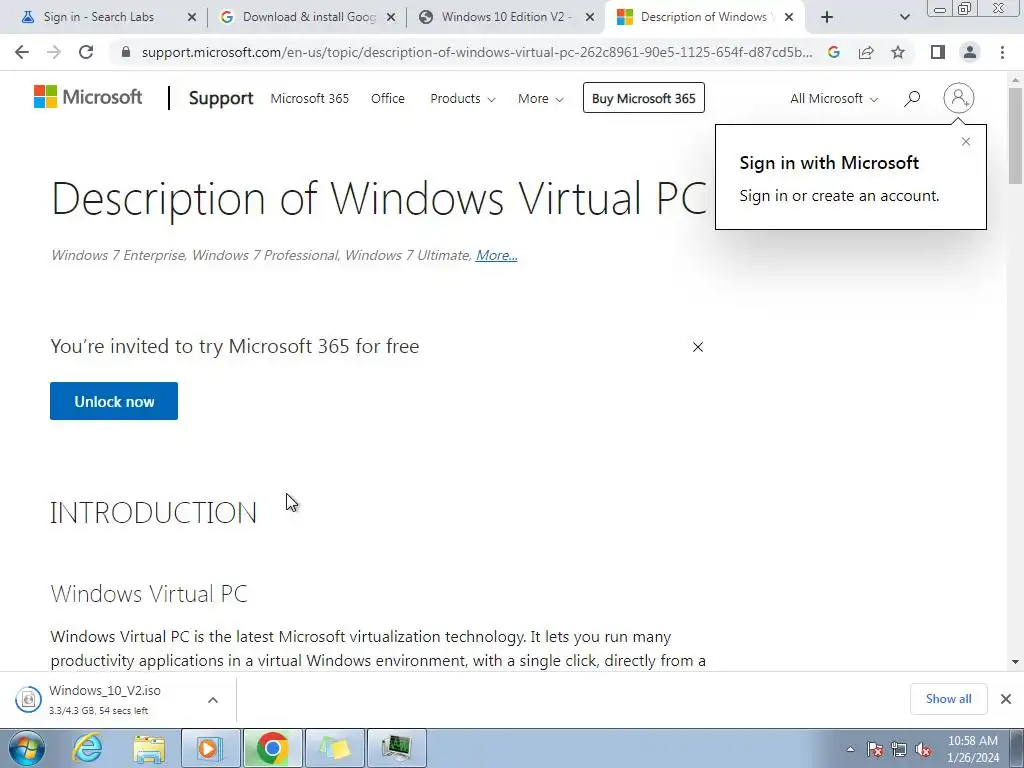Click the Microsoft account sign-in icon
Viewport: 1024px width, 768px height.
(x=959, y=98)
